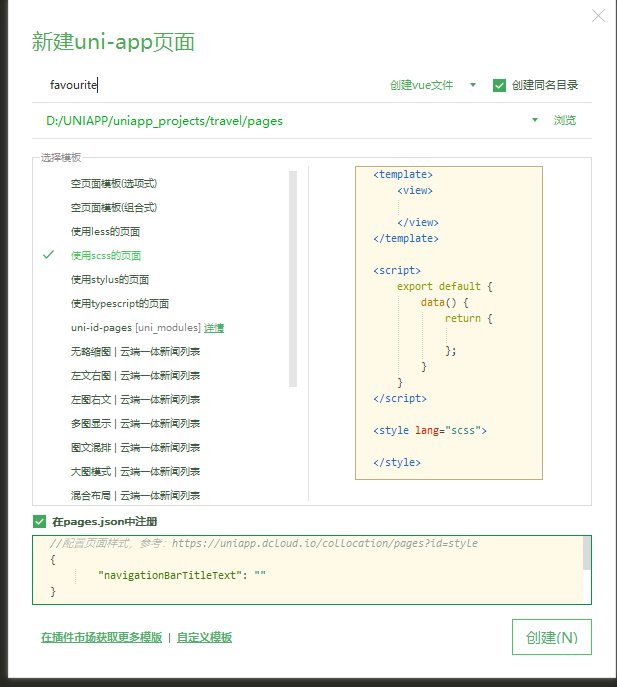Click the checkmark next to 使用scss的页面

(48, 255)
